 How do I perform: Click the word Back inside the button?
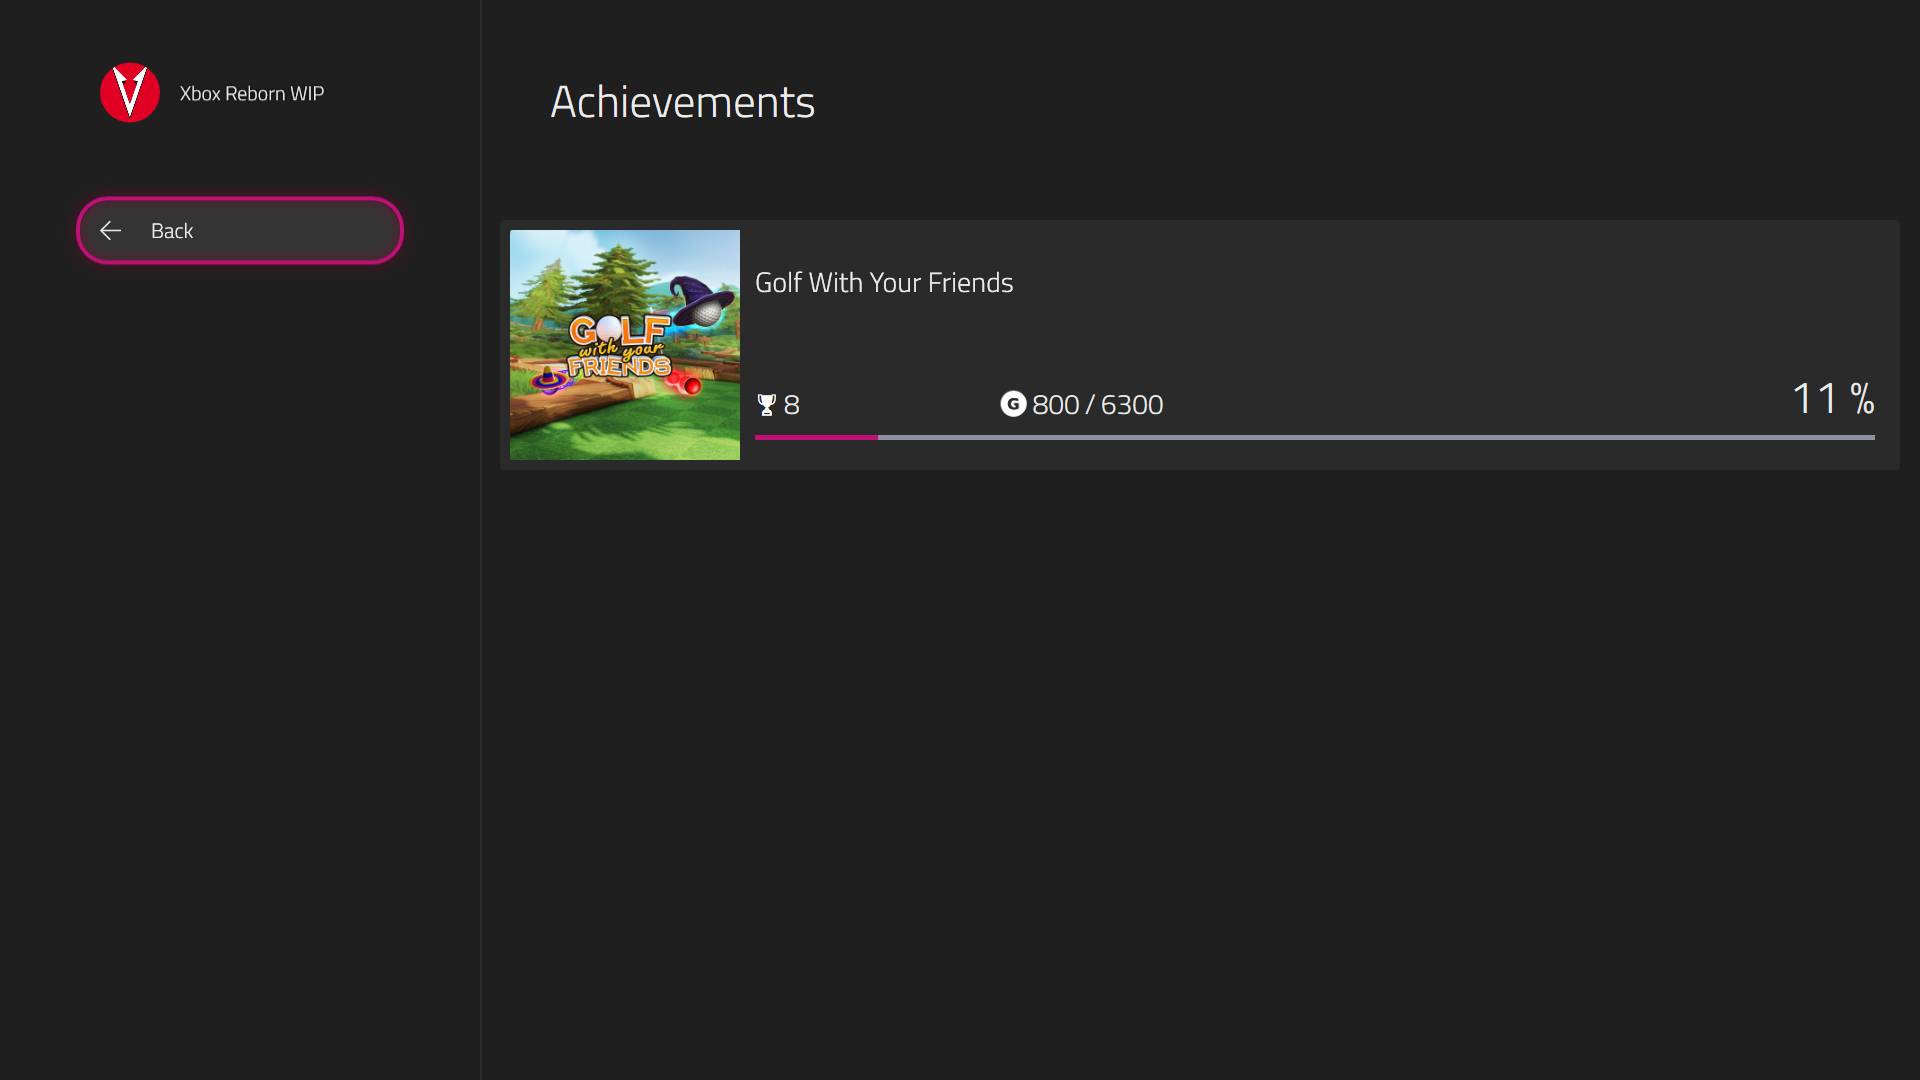[172, 231]
